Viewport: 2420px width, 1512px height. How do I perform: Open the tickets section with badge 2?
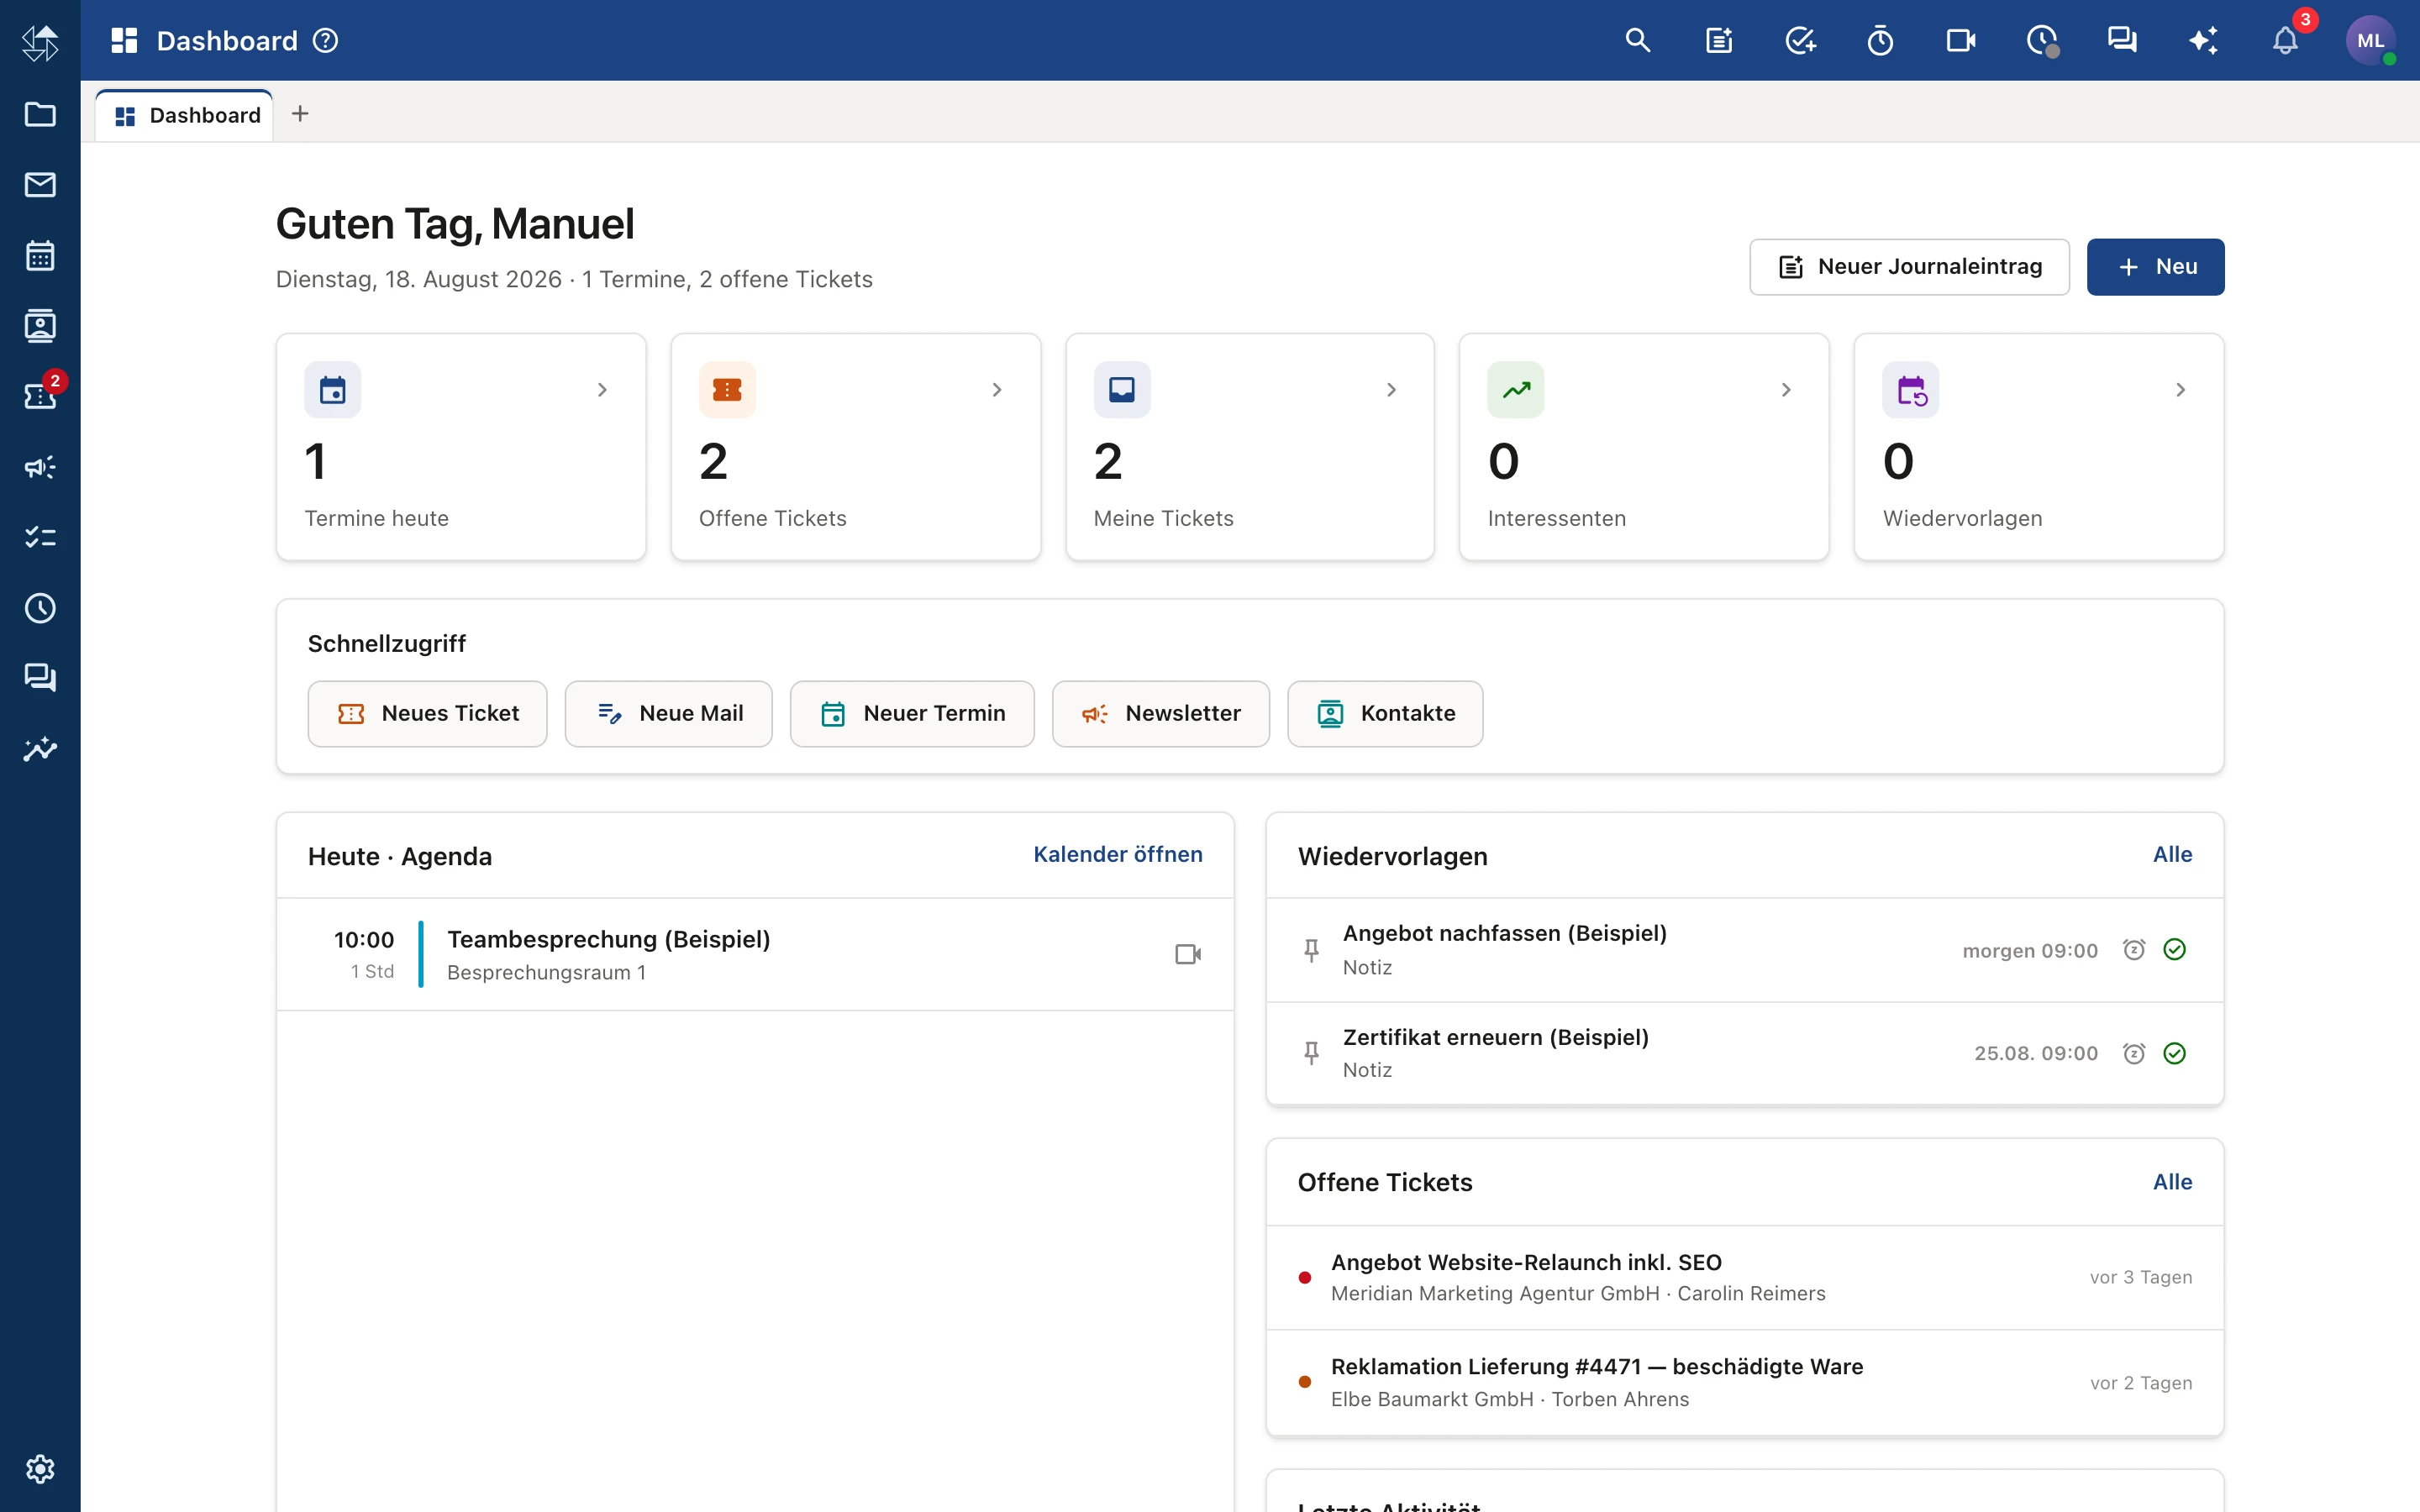tap(40, 396)
